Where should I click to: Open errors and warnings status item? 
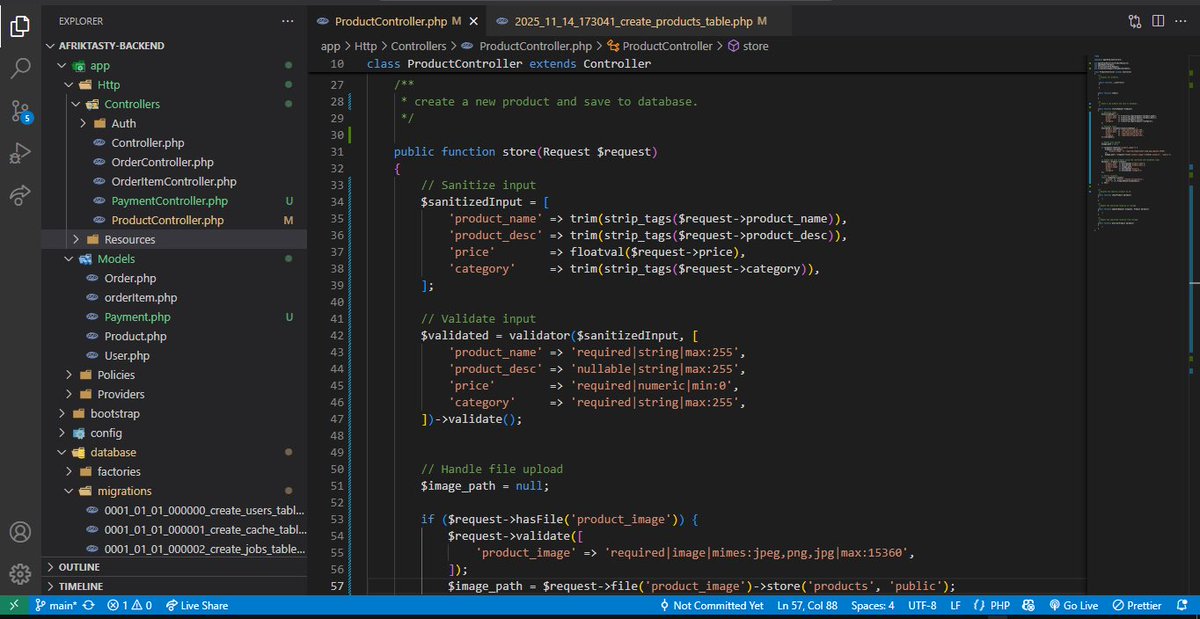[129, 605]
